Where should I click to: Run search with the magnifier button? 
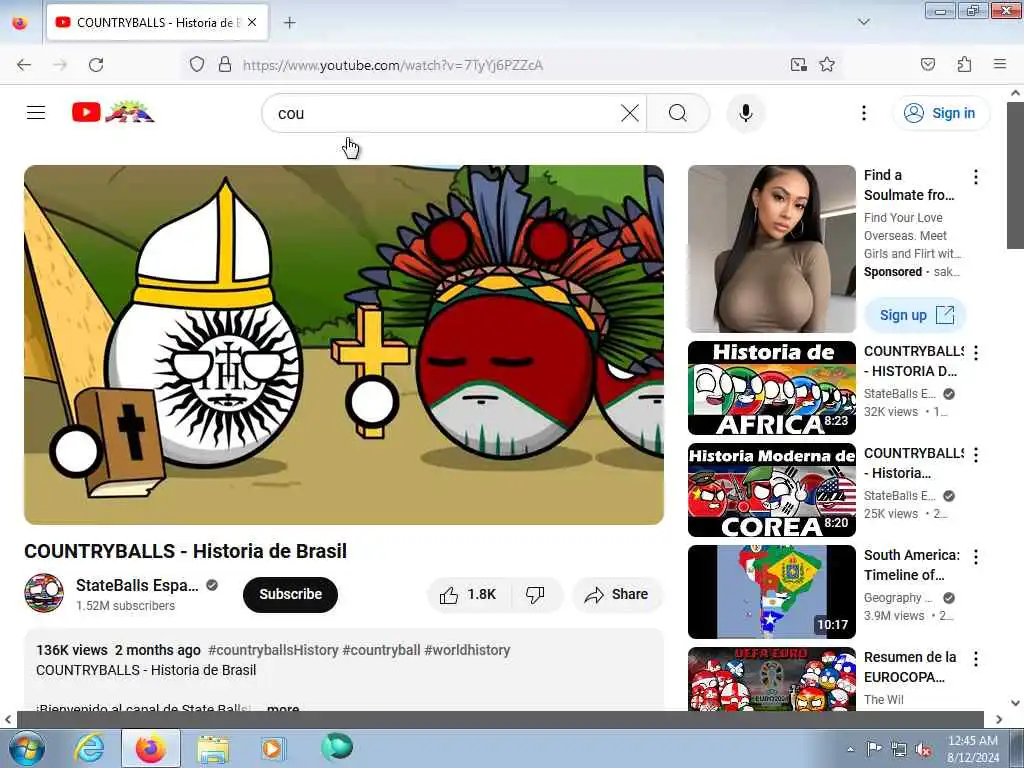point(678,113)
